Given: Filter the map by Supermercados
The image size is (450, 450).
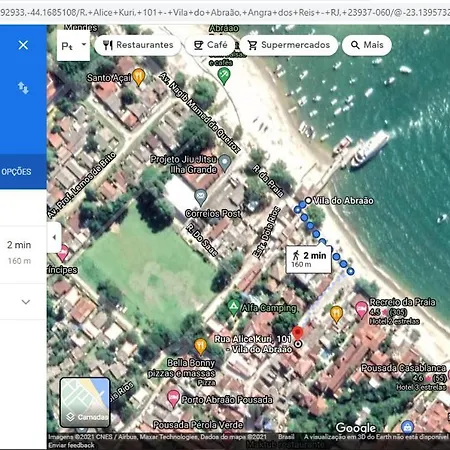Looking at the screenshot, I should [x=288, y=45].
